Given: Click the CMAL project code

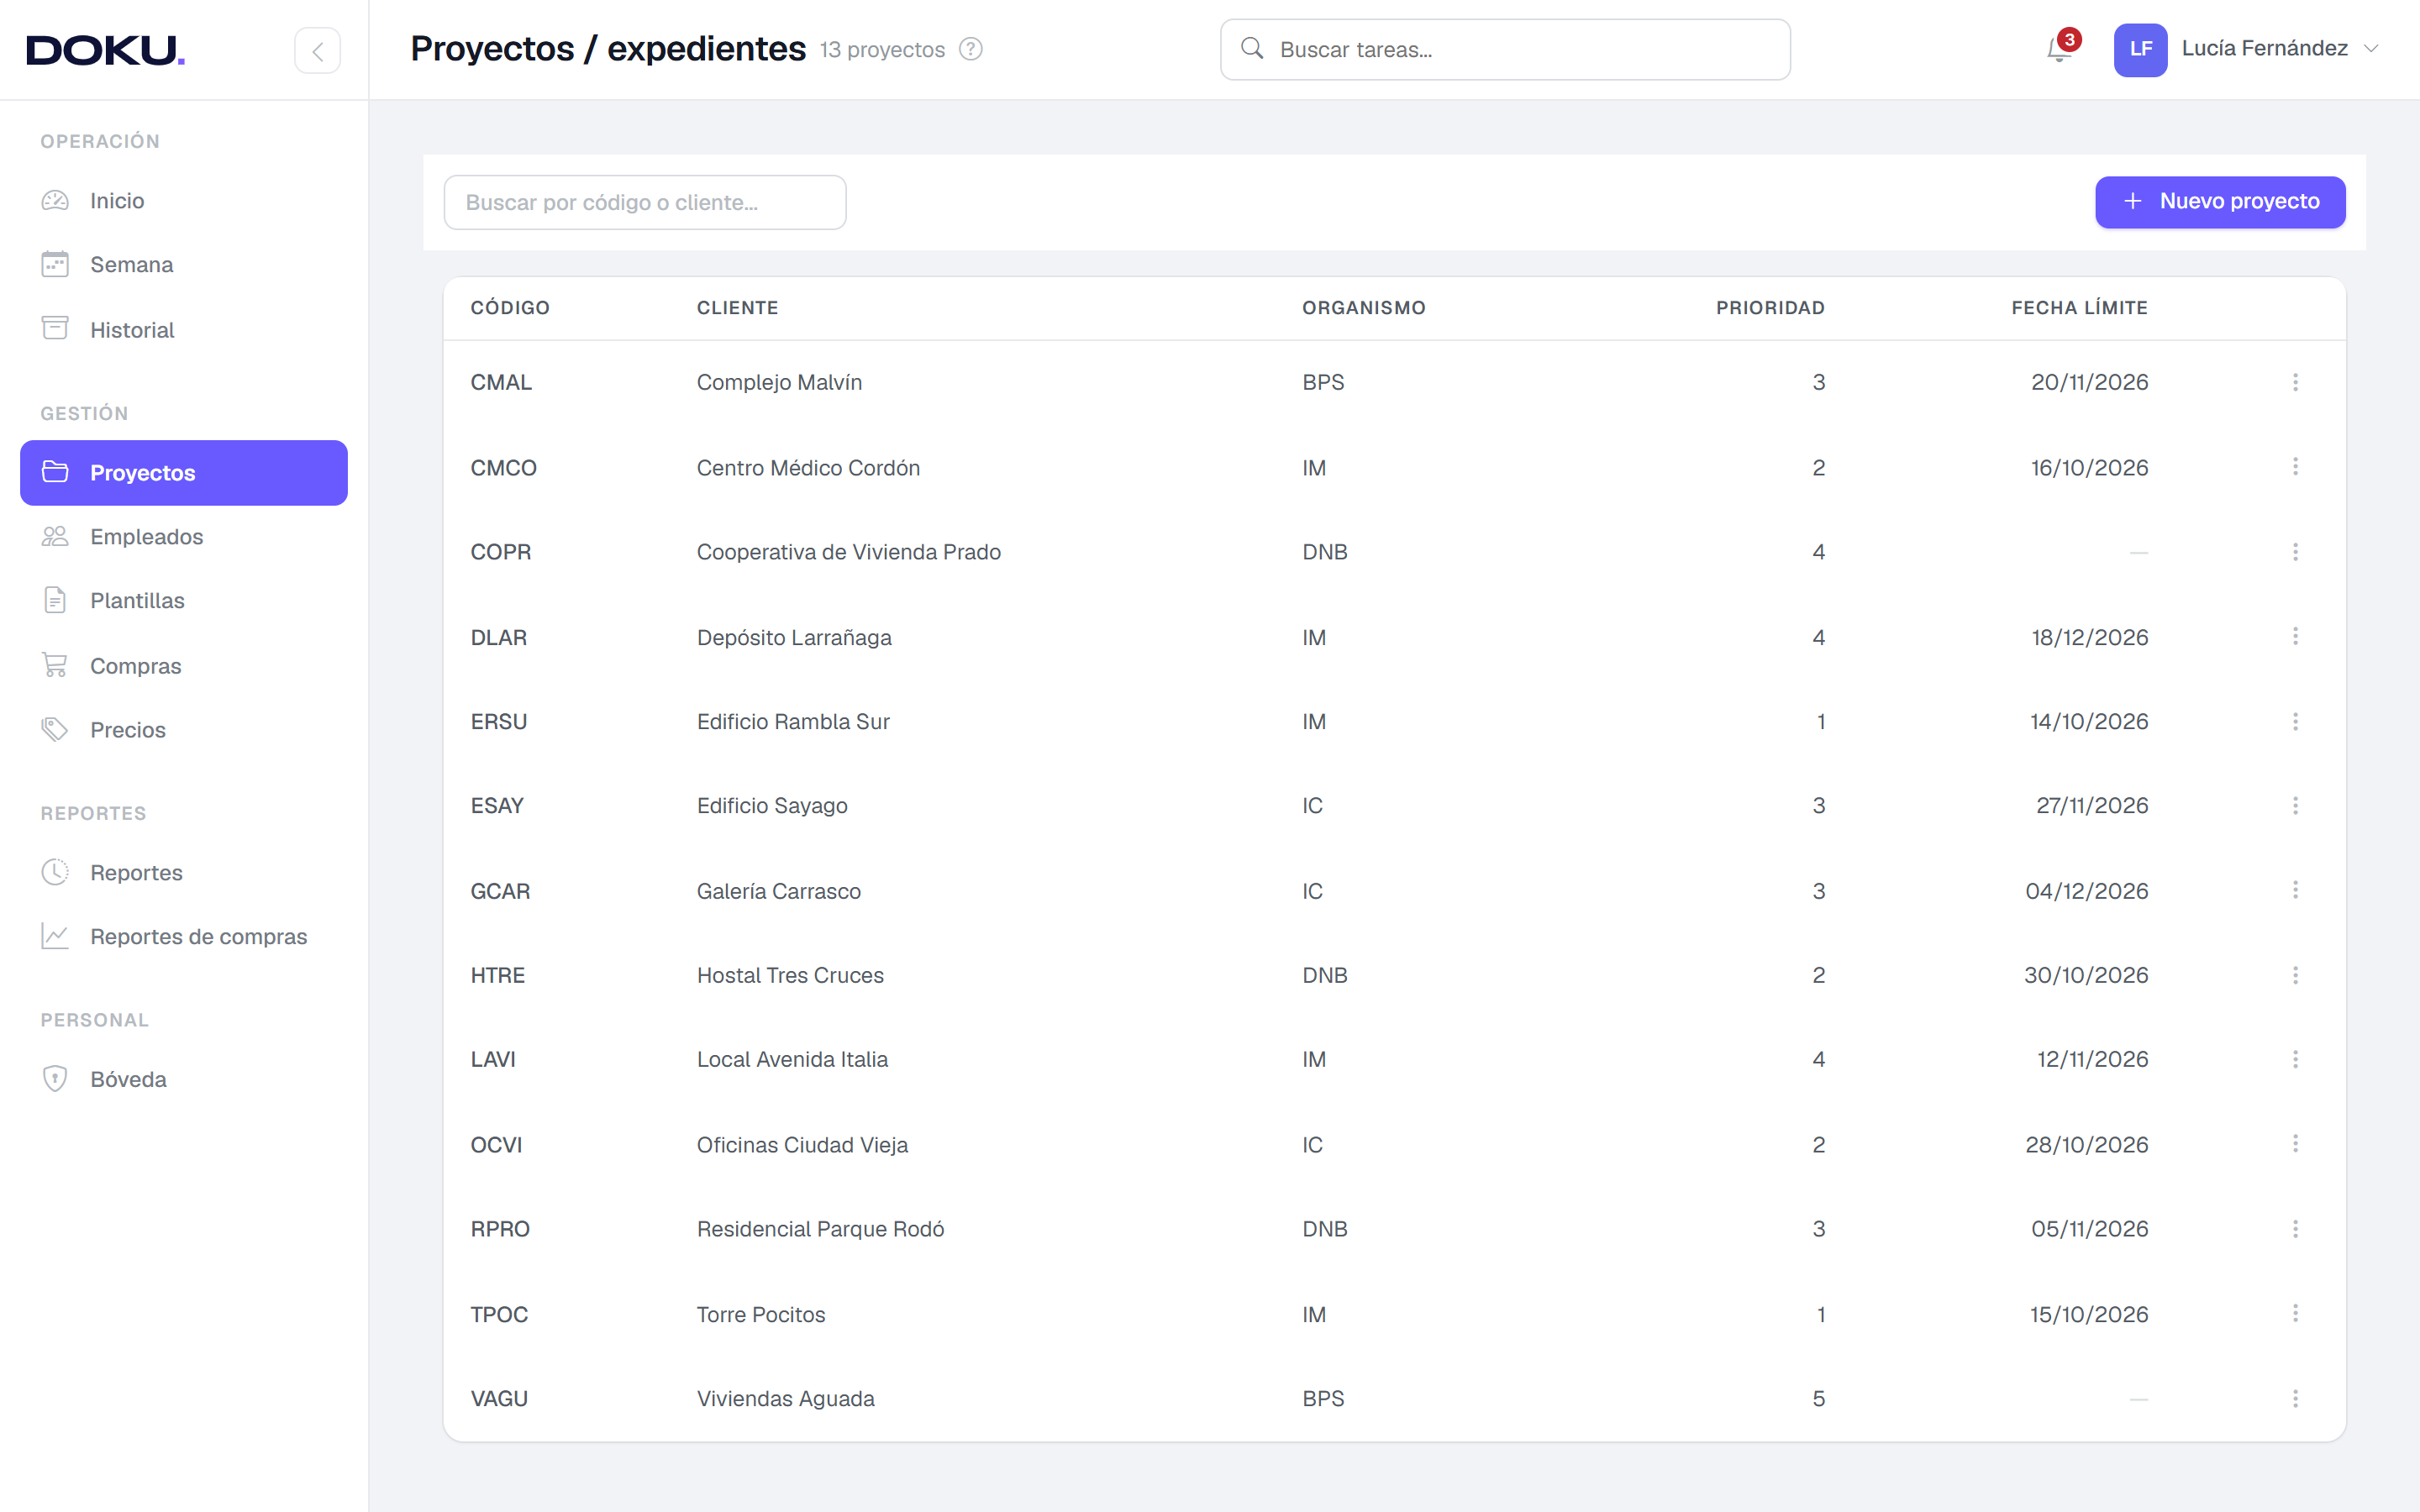Looking at the screenshot, I should coord(501,382).
